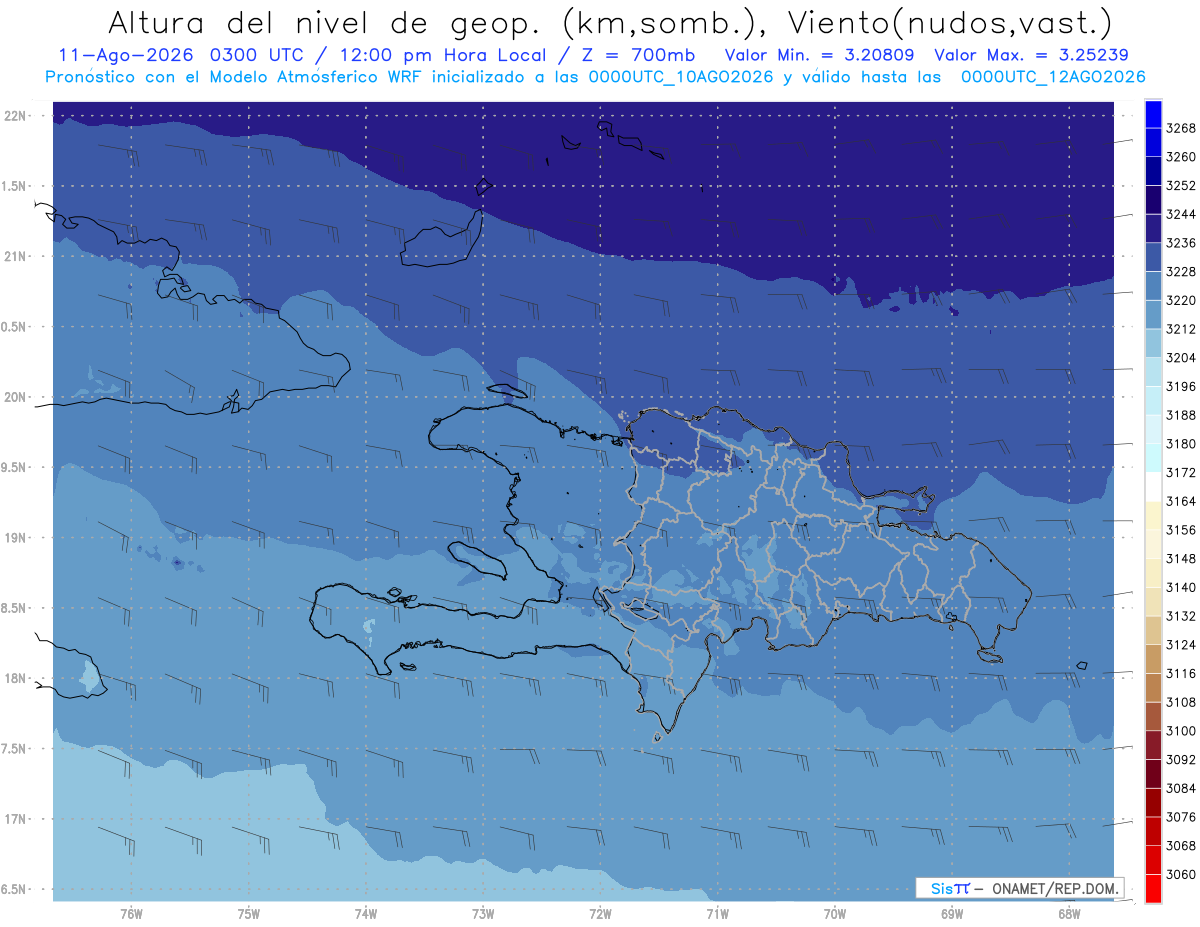Click the legend value 3084

click(1181, 788)
